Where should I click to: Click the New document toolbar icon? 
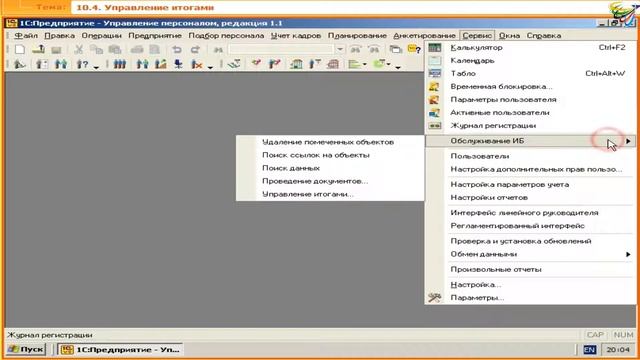(x=20, y=49)
